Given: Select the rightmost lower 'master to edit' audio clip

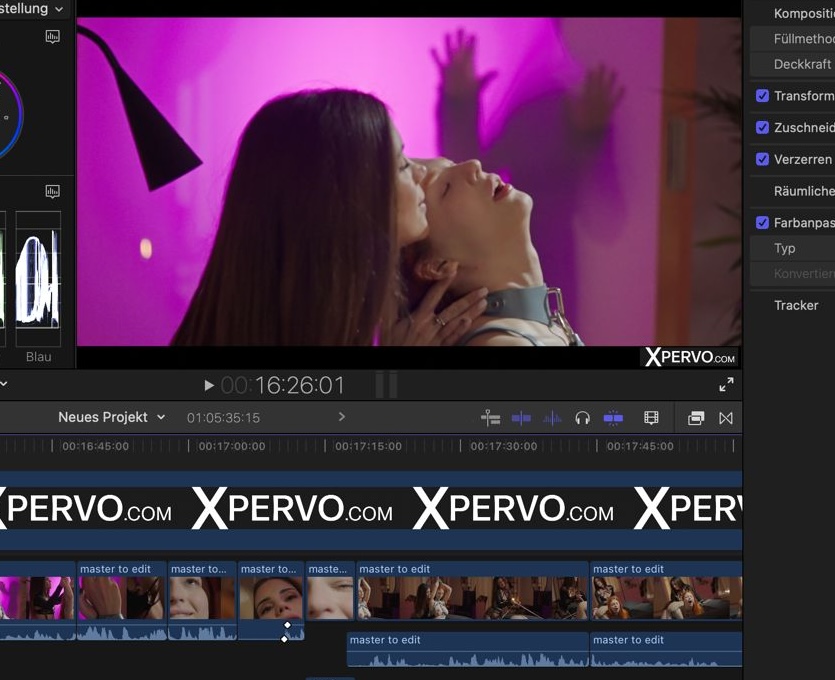Looking at the screenshot, I should pos(666,650).
